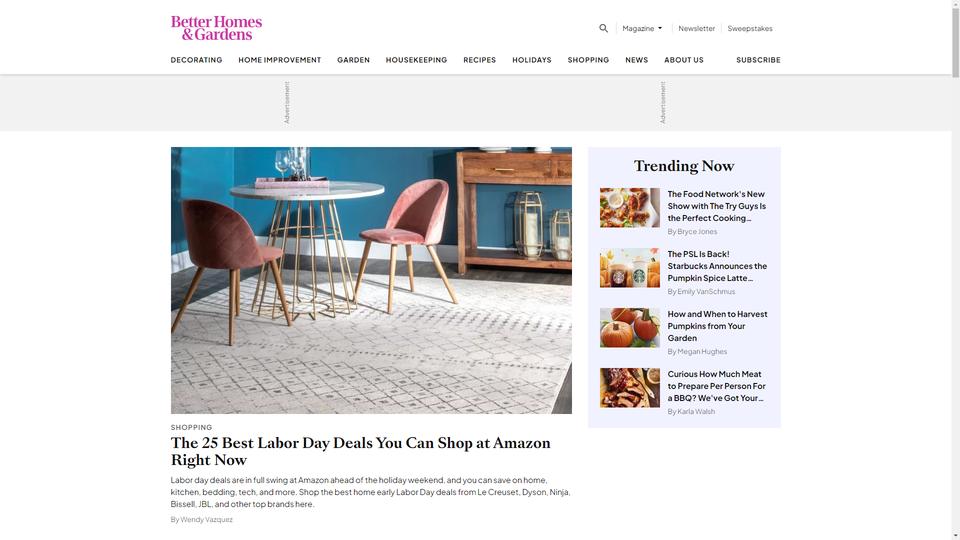Click the search magnifier icon
Screen dimensions: 960x540
[x=603, y=28]
